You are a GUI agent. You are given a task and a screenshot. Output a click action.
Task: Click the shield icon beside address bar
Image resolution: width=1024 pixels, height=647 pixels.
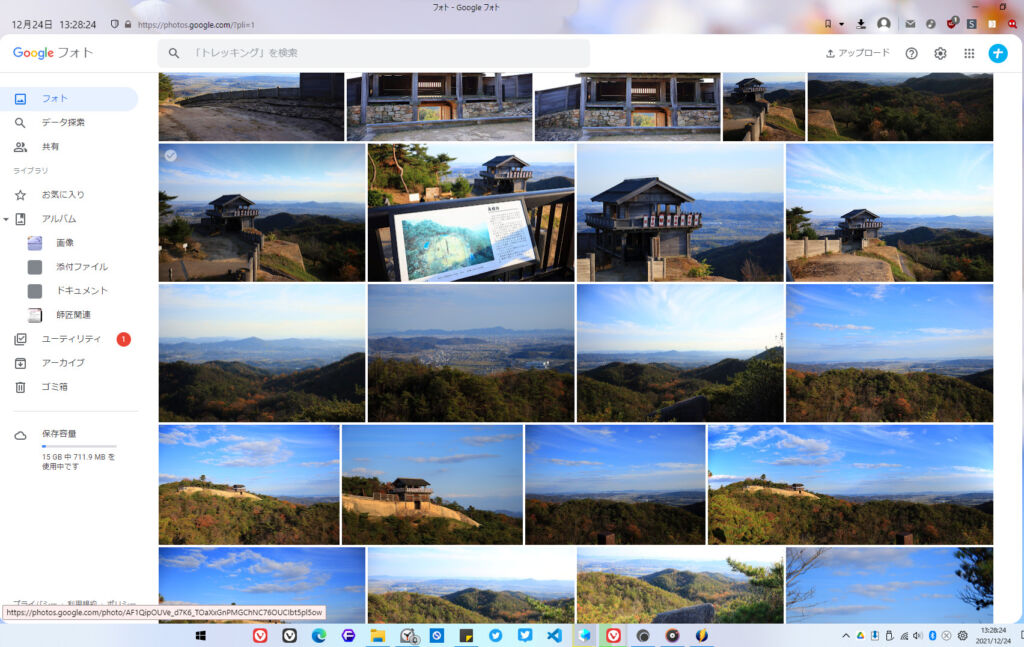pos(114,24)
